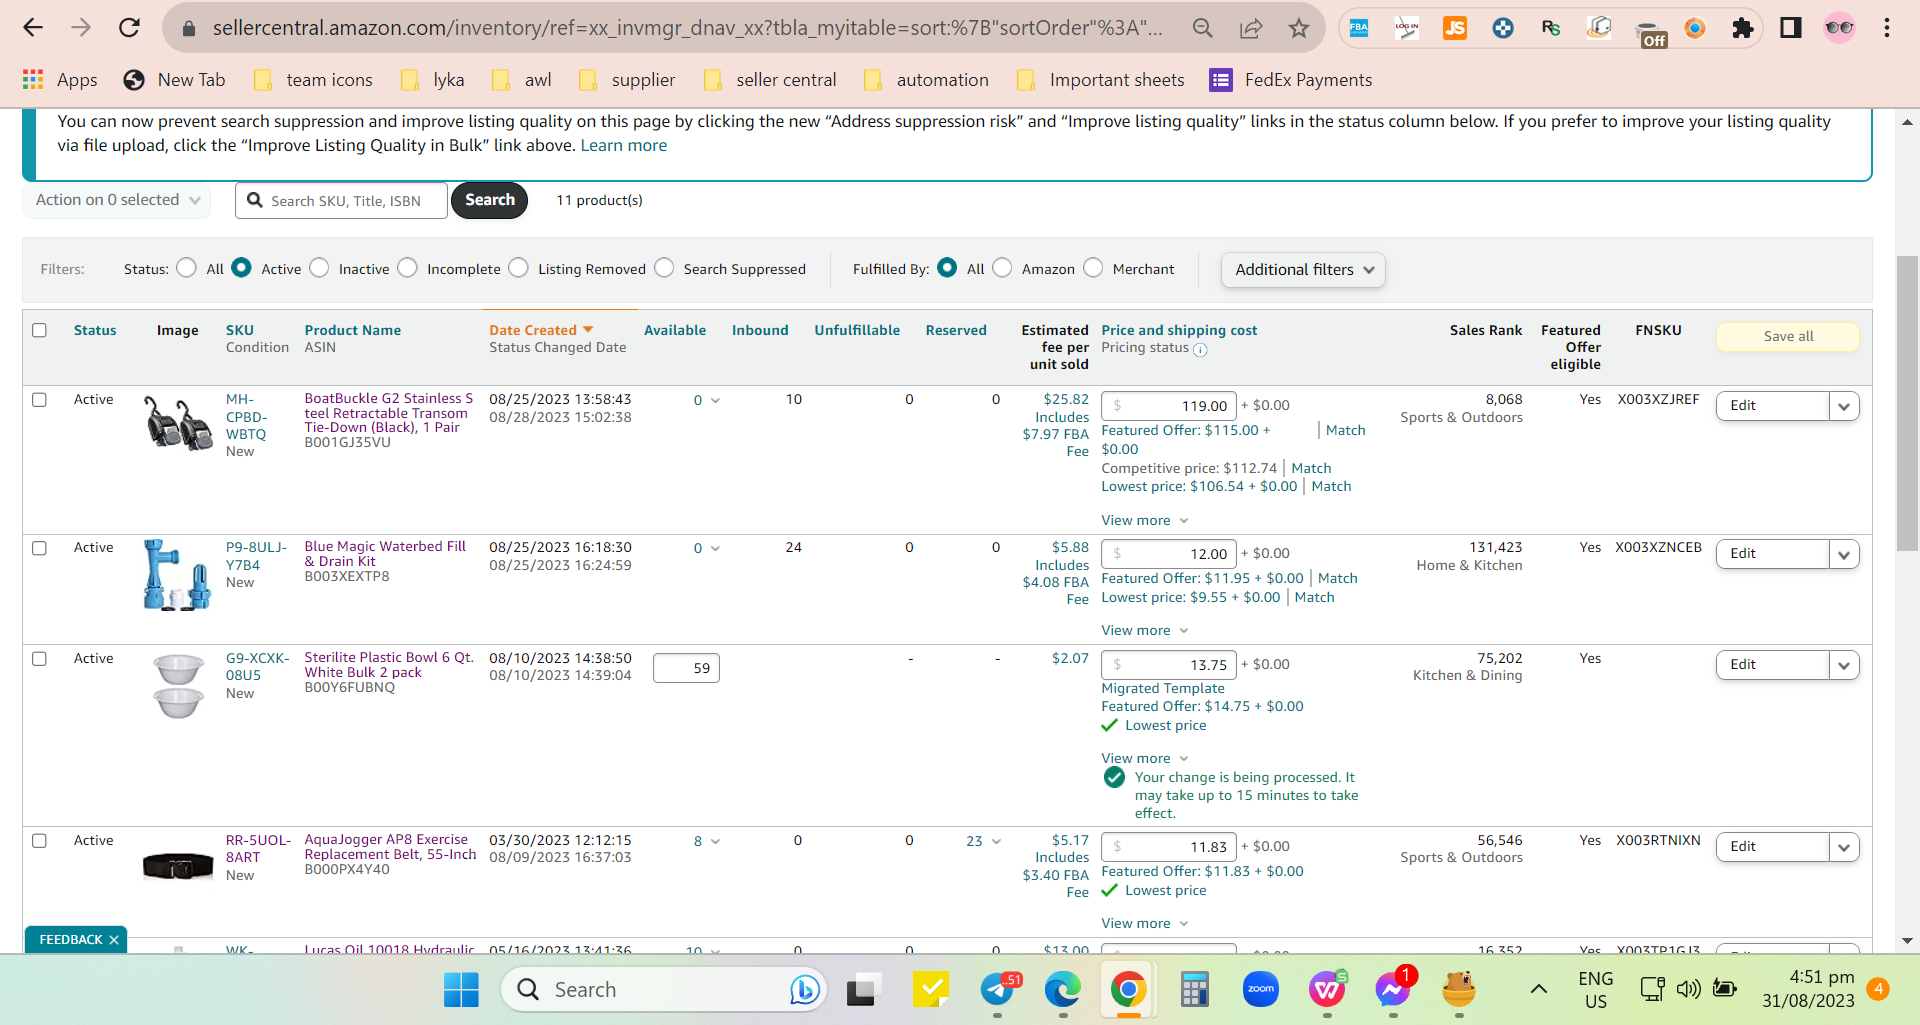Open the seller central bookmarks folder

tap(770, 80)
